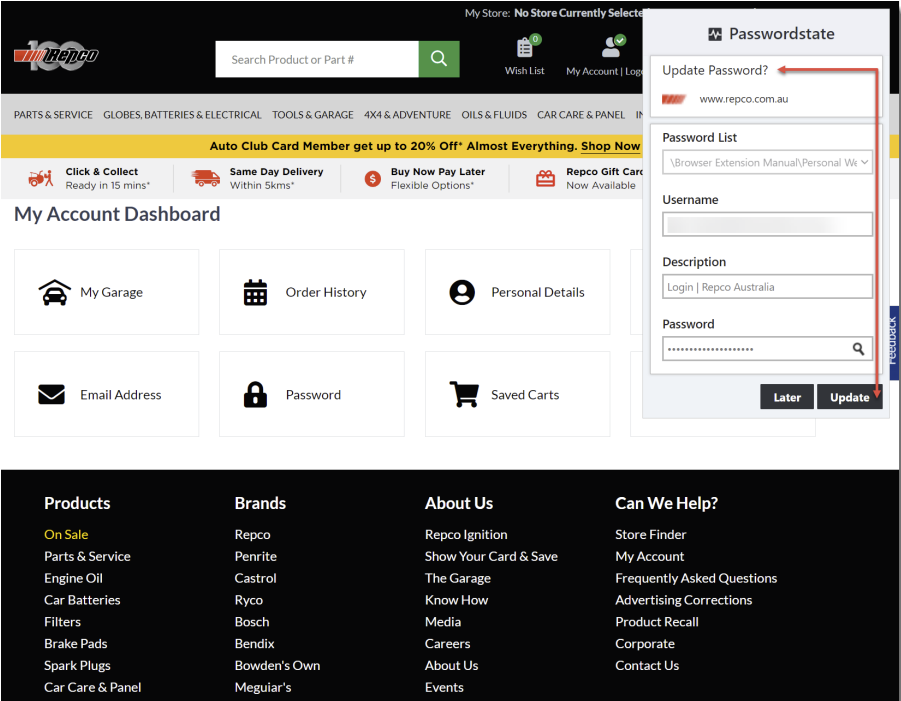Click the Bowden's Own brand link
Screen dimensions: 901x701
[277, 665]
